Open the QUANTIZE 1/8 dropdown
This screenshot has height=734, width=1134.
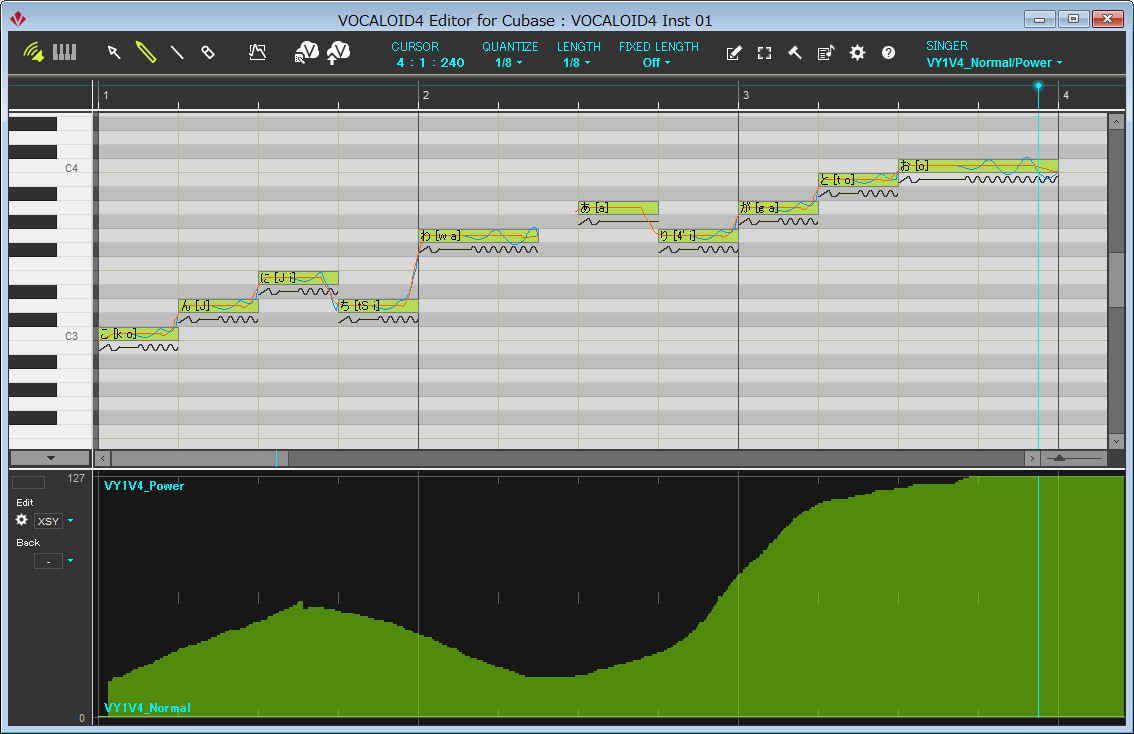click(x=509, y=63)
